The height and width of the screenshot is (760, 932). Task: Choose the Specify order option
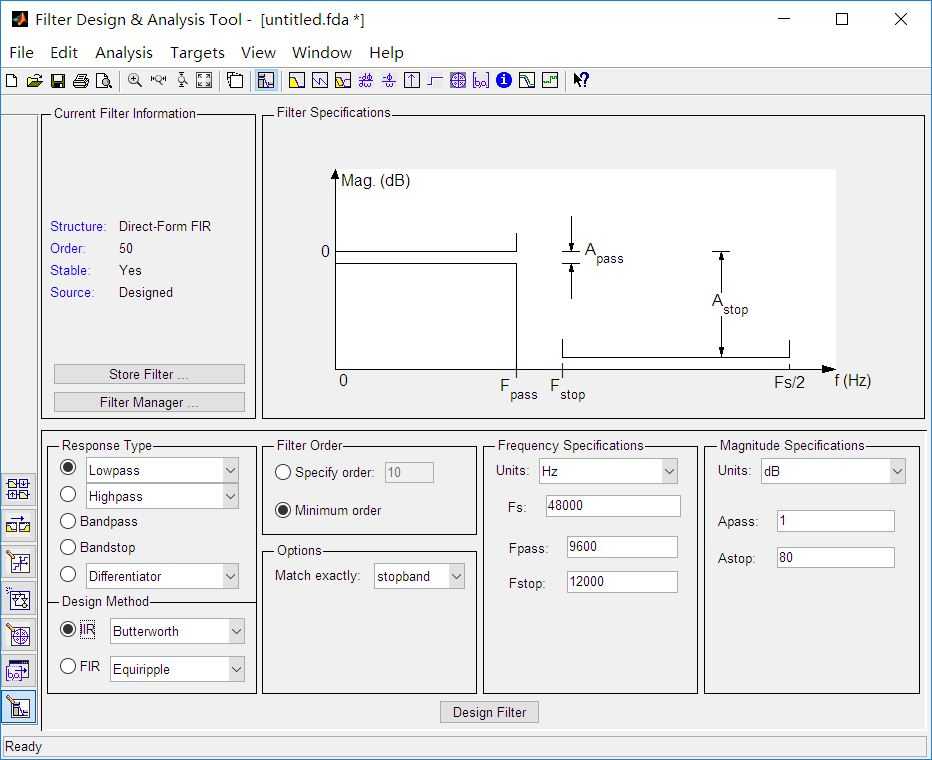click(283, 472)
